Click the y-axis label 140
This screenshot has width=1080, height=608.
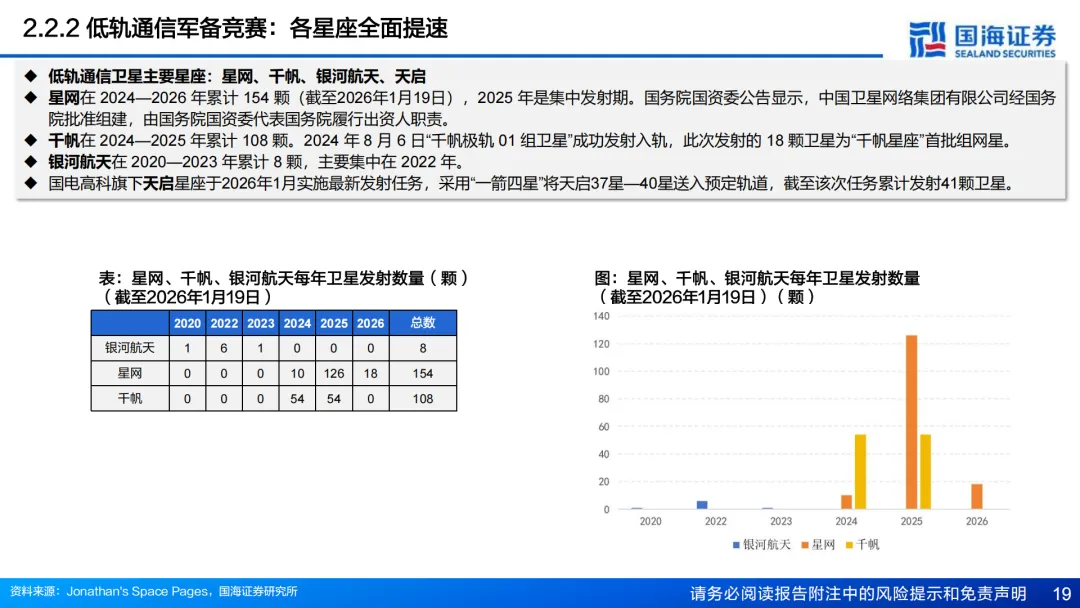pos(601,317)
